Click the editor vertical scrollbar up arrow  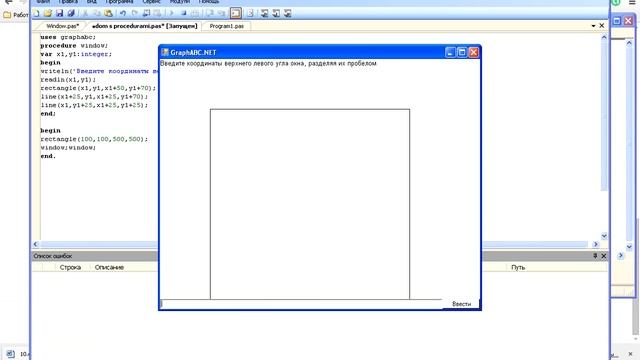(x=604, y=37)
